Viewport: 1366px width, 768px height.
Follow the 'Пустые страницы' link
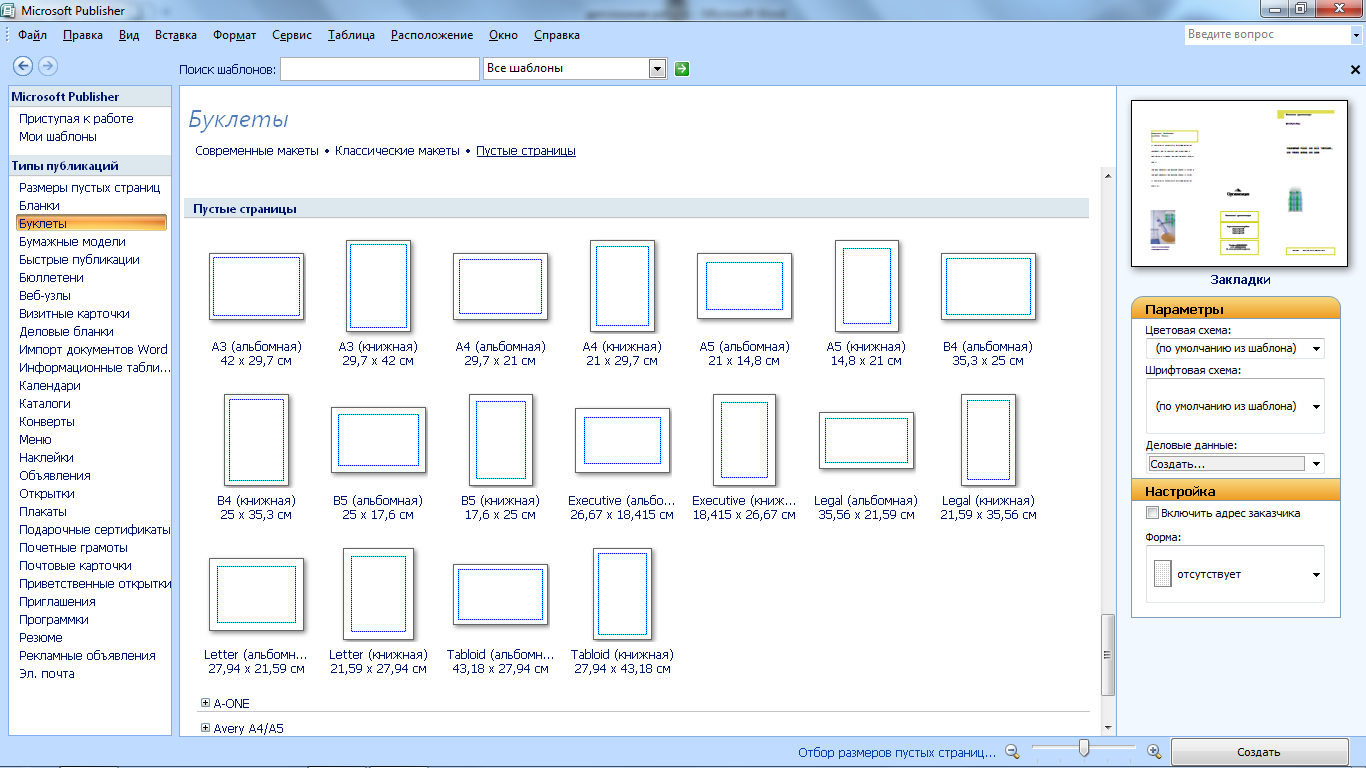coord(526,151)
